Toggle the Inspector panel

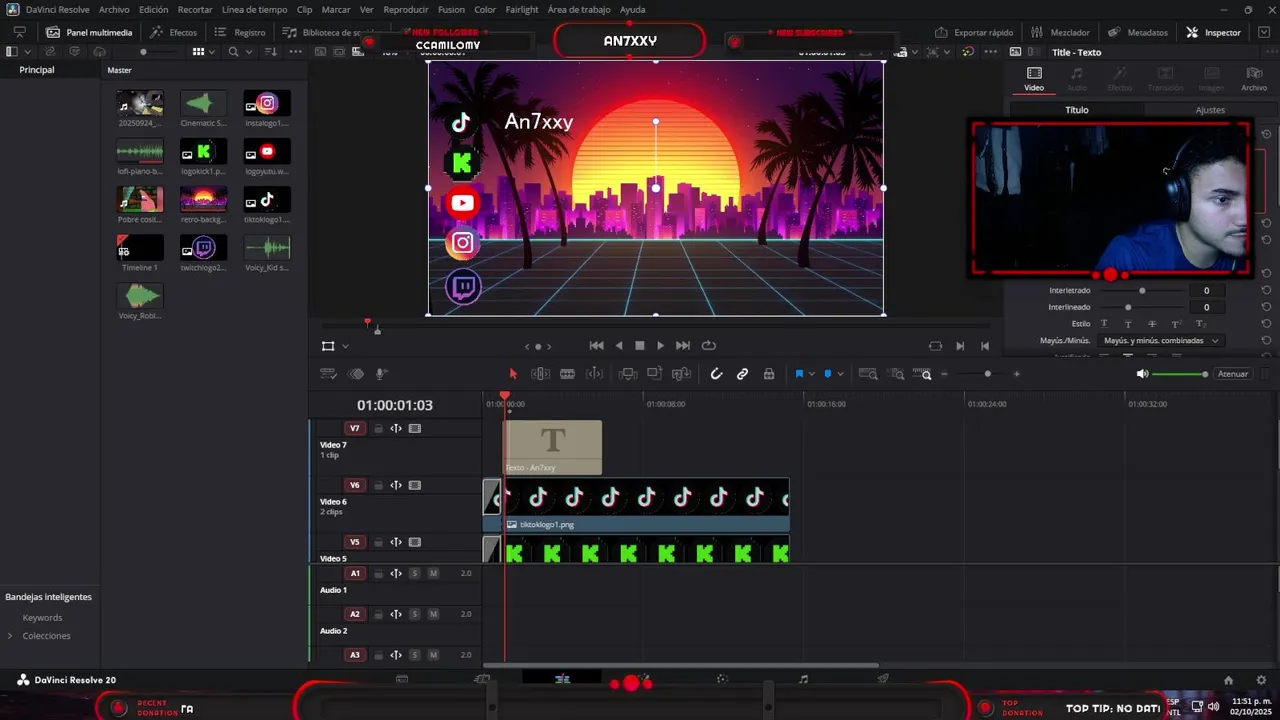[x=1213, y=32]
